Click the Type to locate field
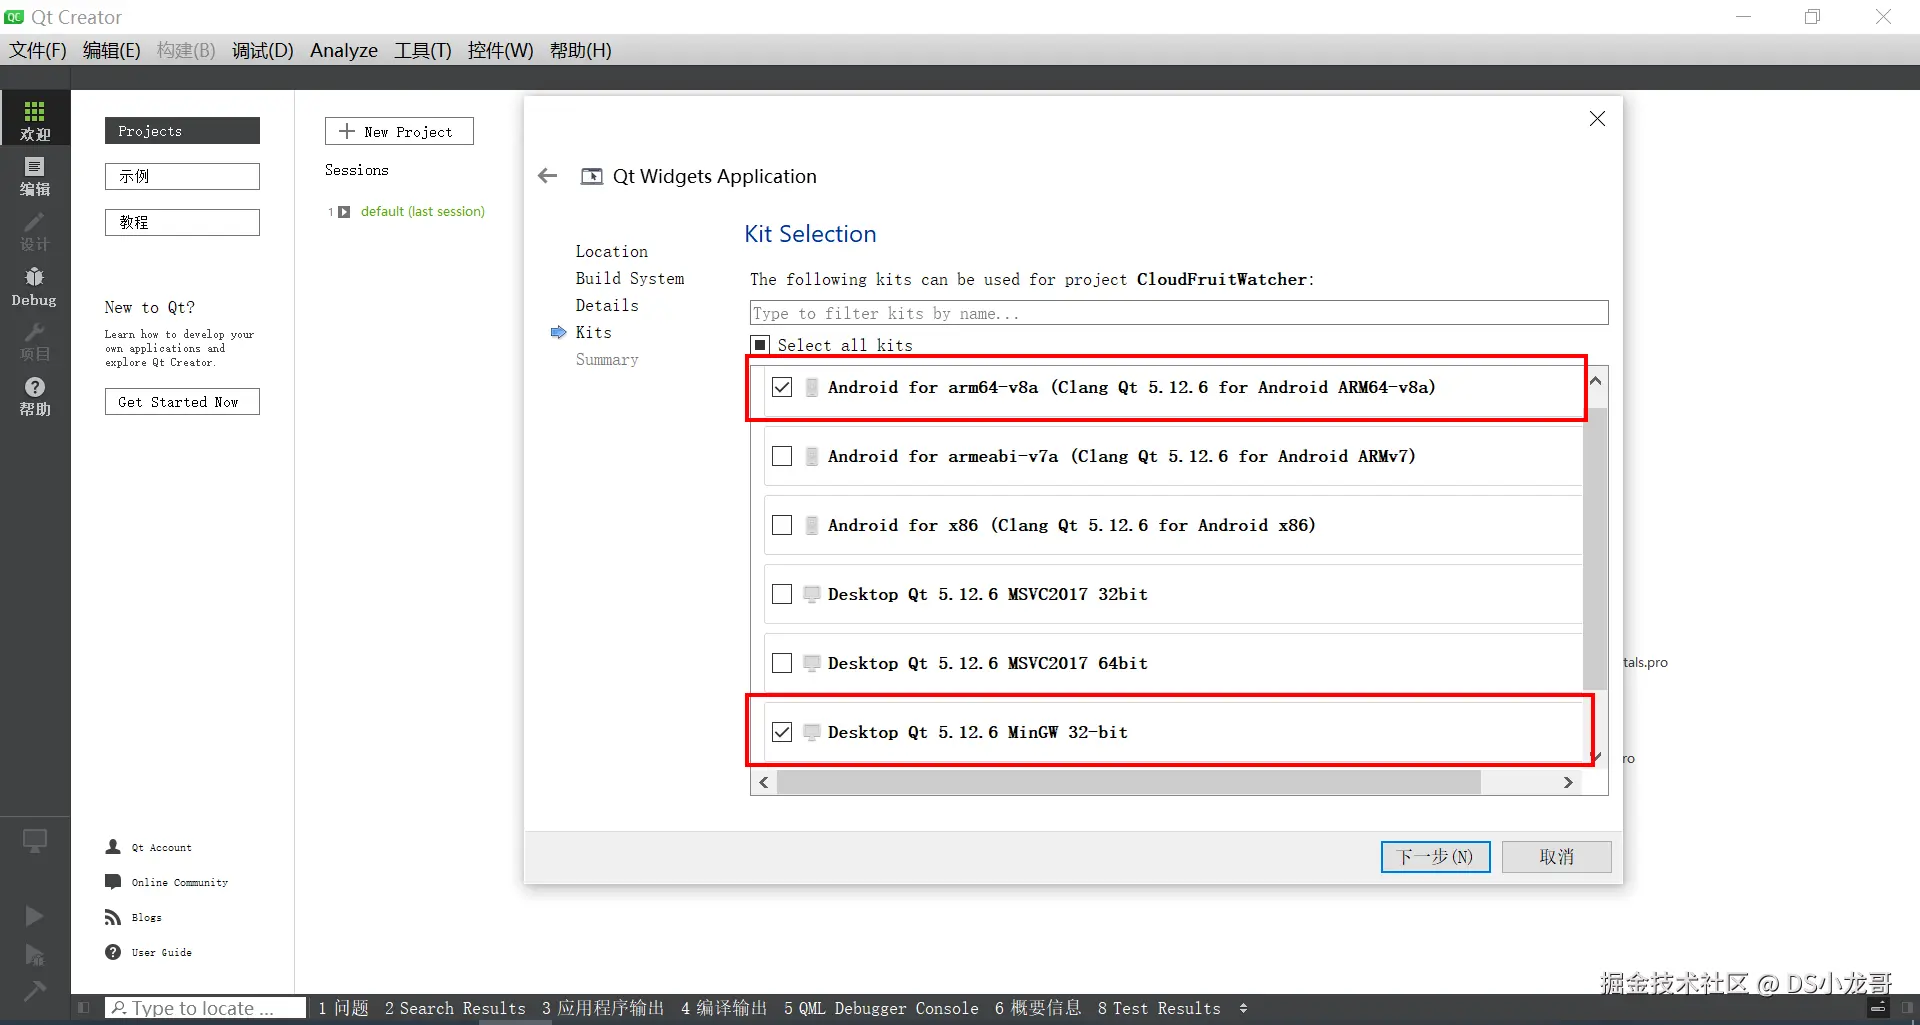Screen dimensions: 1920x1025 tap(205, 1008)
